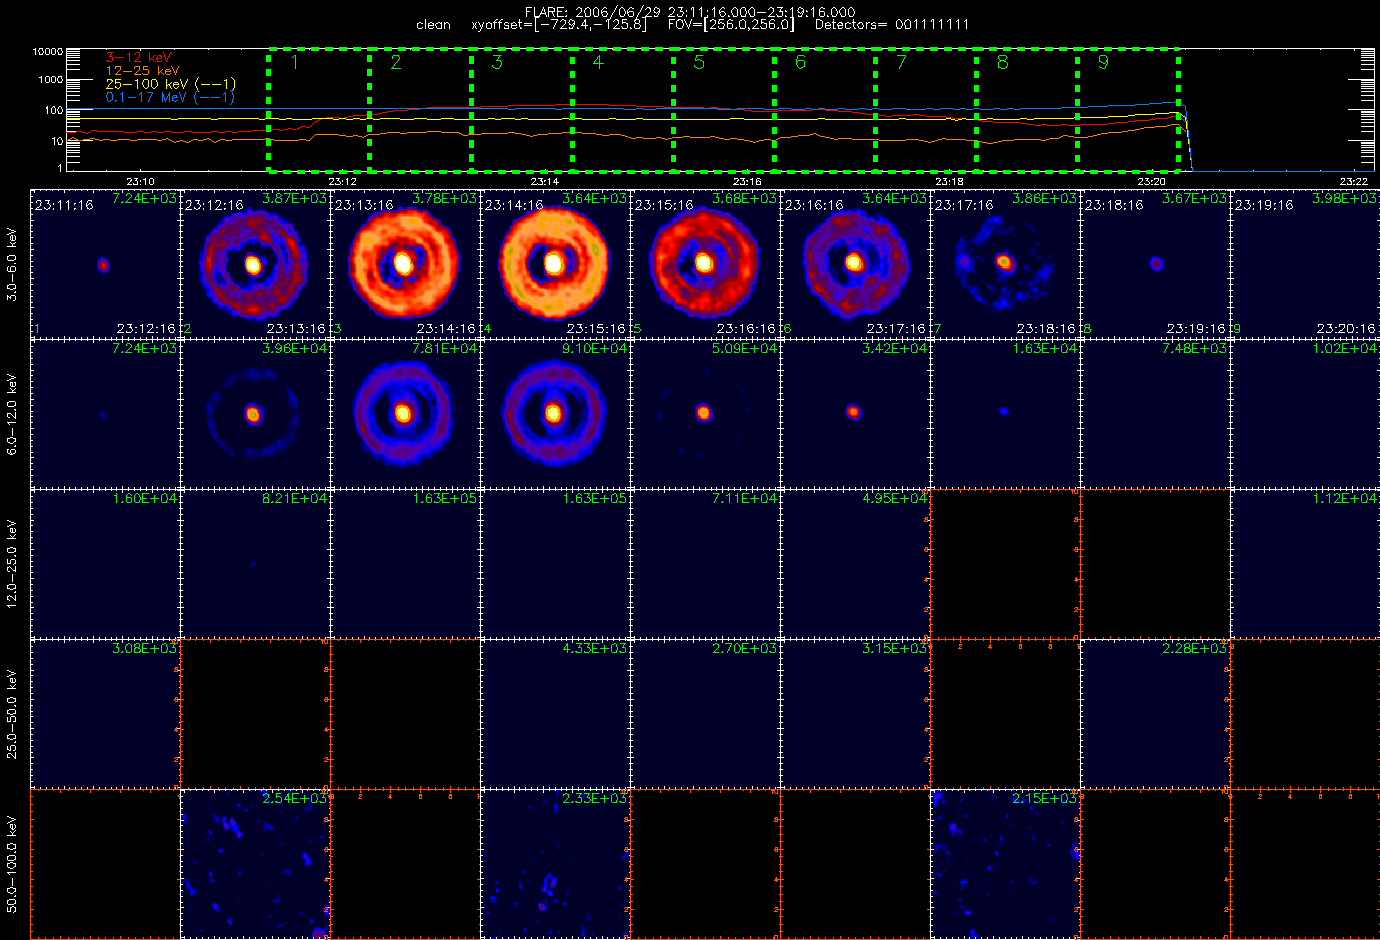Open the 6–12 keV image labeled 3.42E+04
The image size is (1380, 940).
(x=855, y=414)
